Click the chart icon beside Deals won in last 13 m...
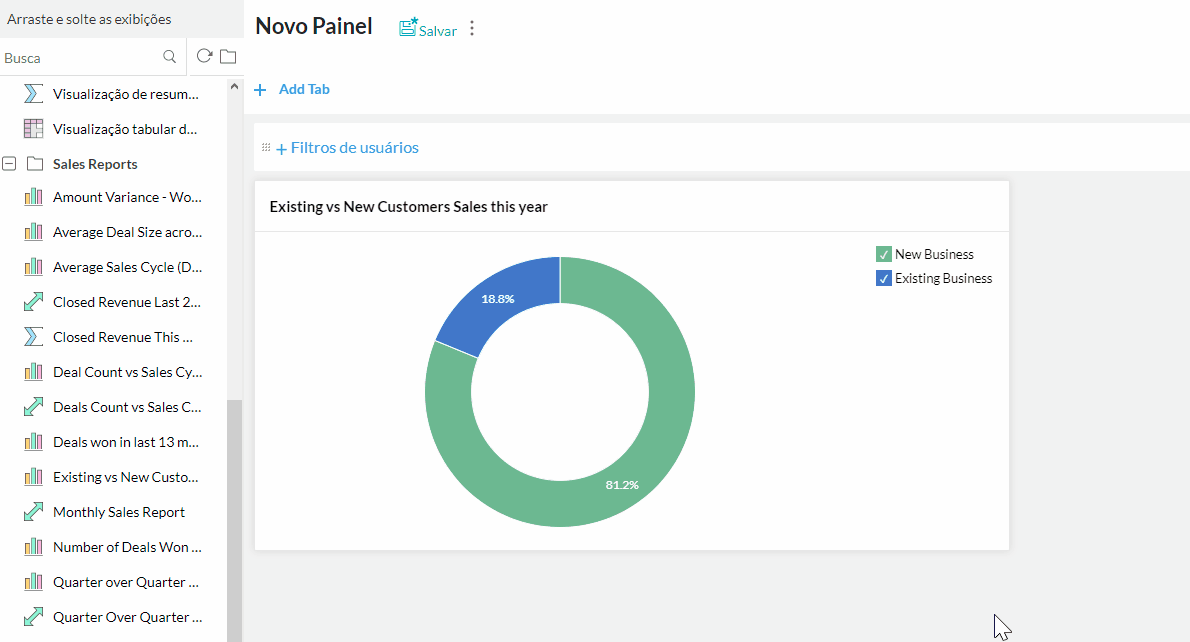Viewport: 1190px width, 642px height. click(33, 442)
